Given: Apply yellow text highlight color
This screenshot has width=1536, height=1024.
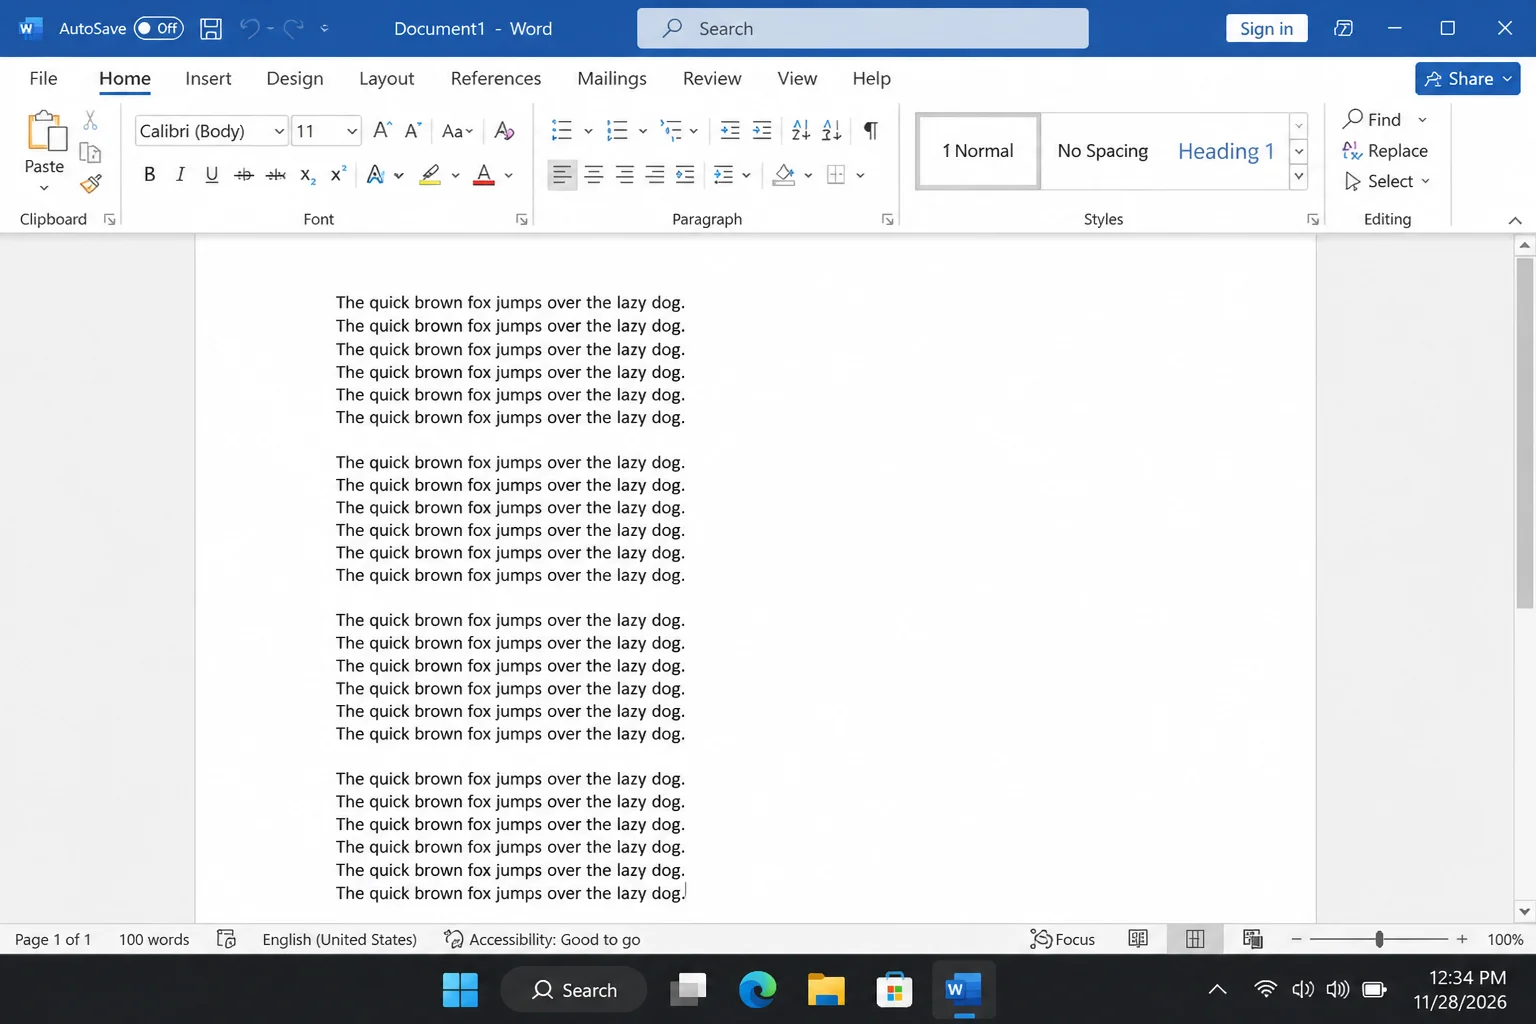Looking at the screenshot, I should coord(430,175).
